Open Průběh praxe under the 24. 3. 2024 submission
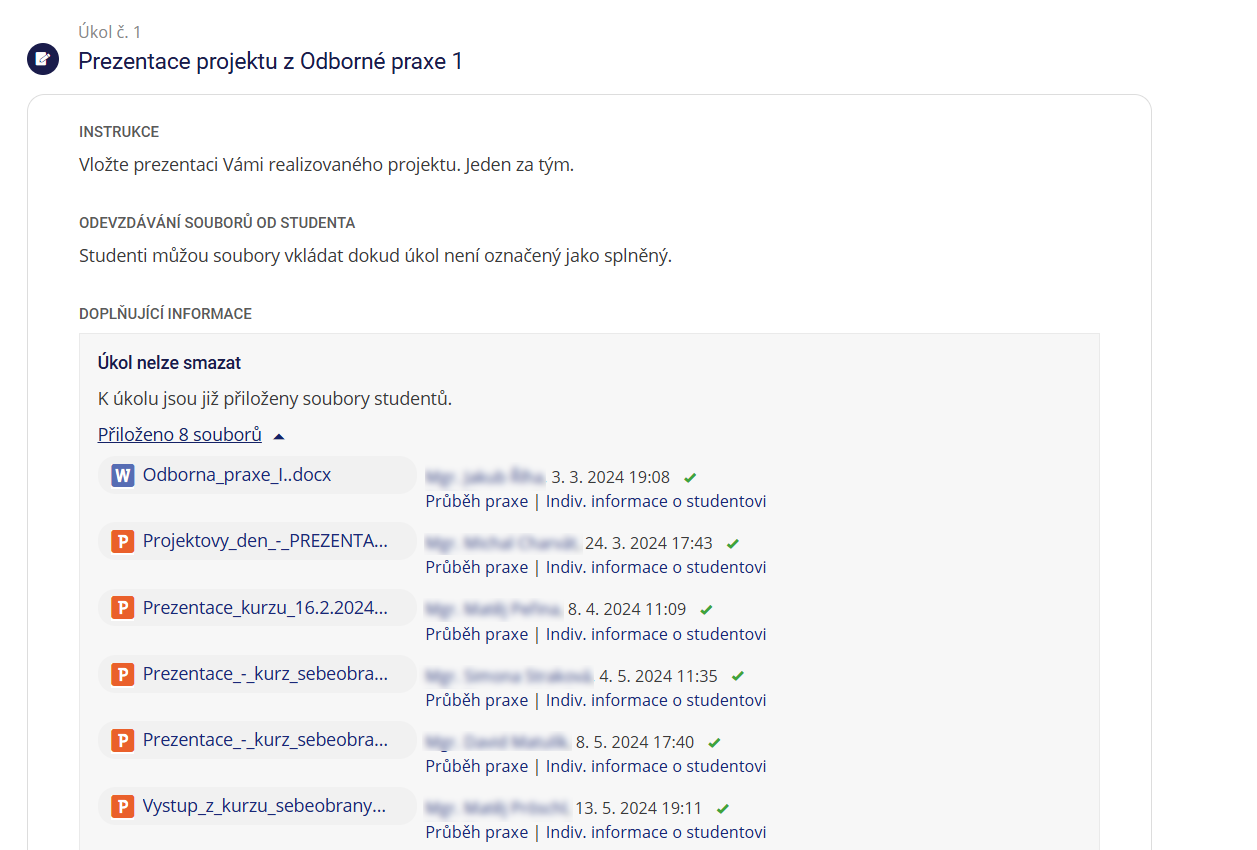Image resolution: width=1257 pixels, height=850 pixels. 476,567
